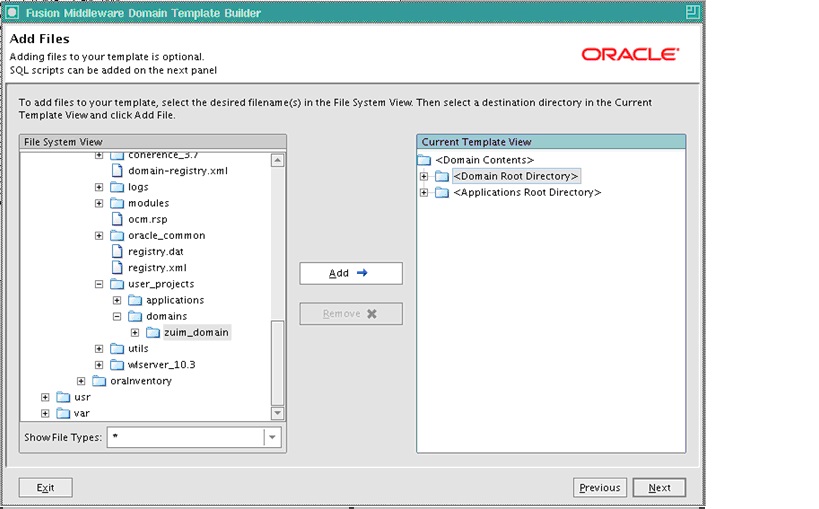Image resolution: width=819 pixels, height=509 pixels.
Task: Click the logs folder icon
Action: pos(117,187)
